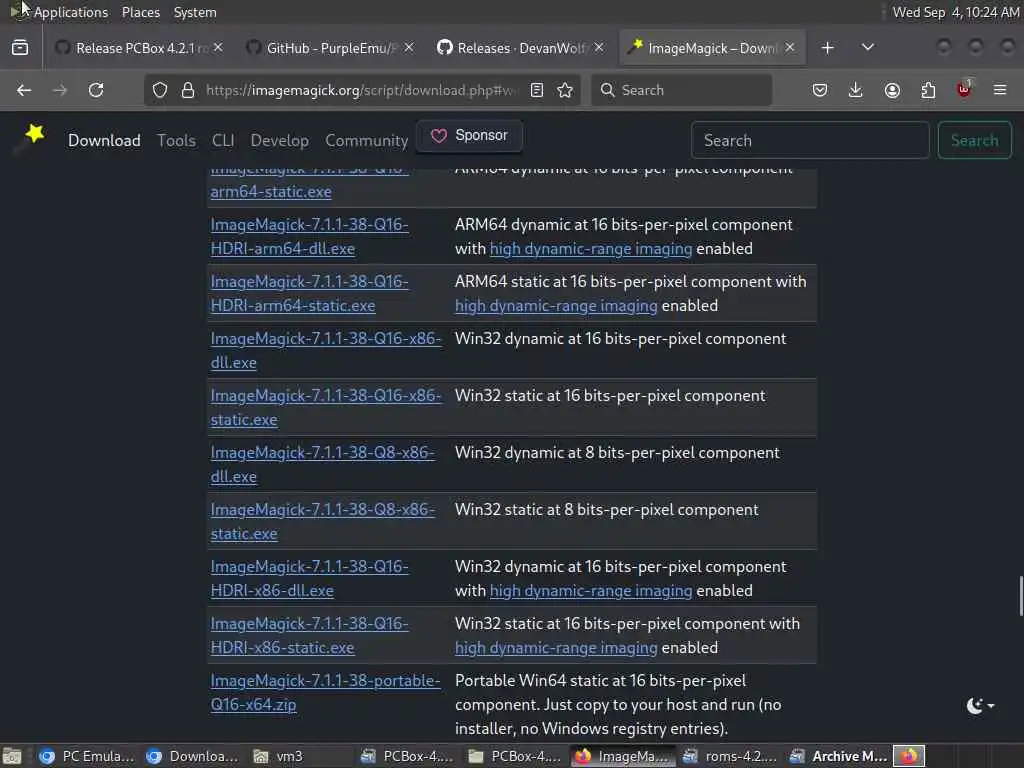This screenshot has height=768, width=1024.
Task: Open the Firefox hamburger application menu
Action: 1000,90
